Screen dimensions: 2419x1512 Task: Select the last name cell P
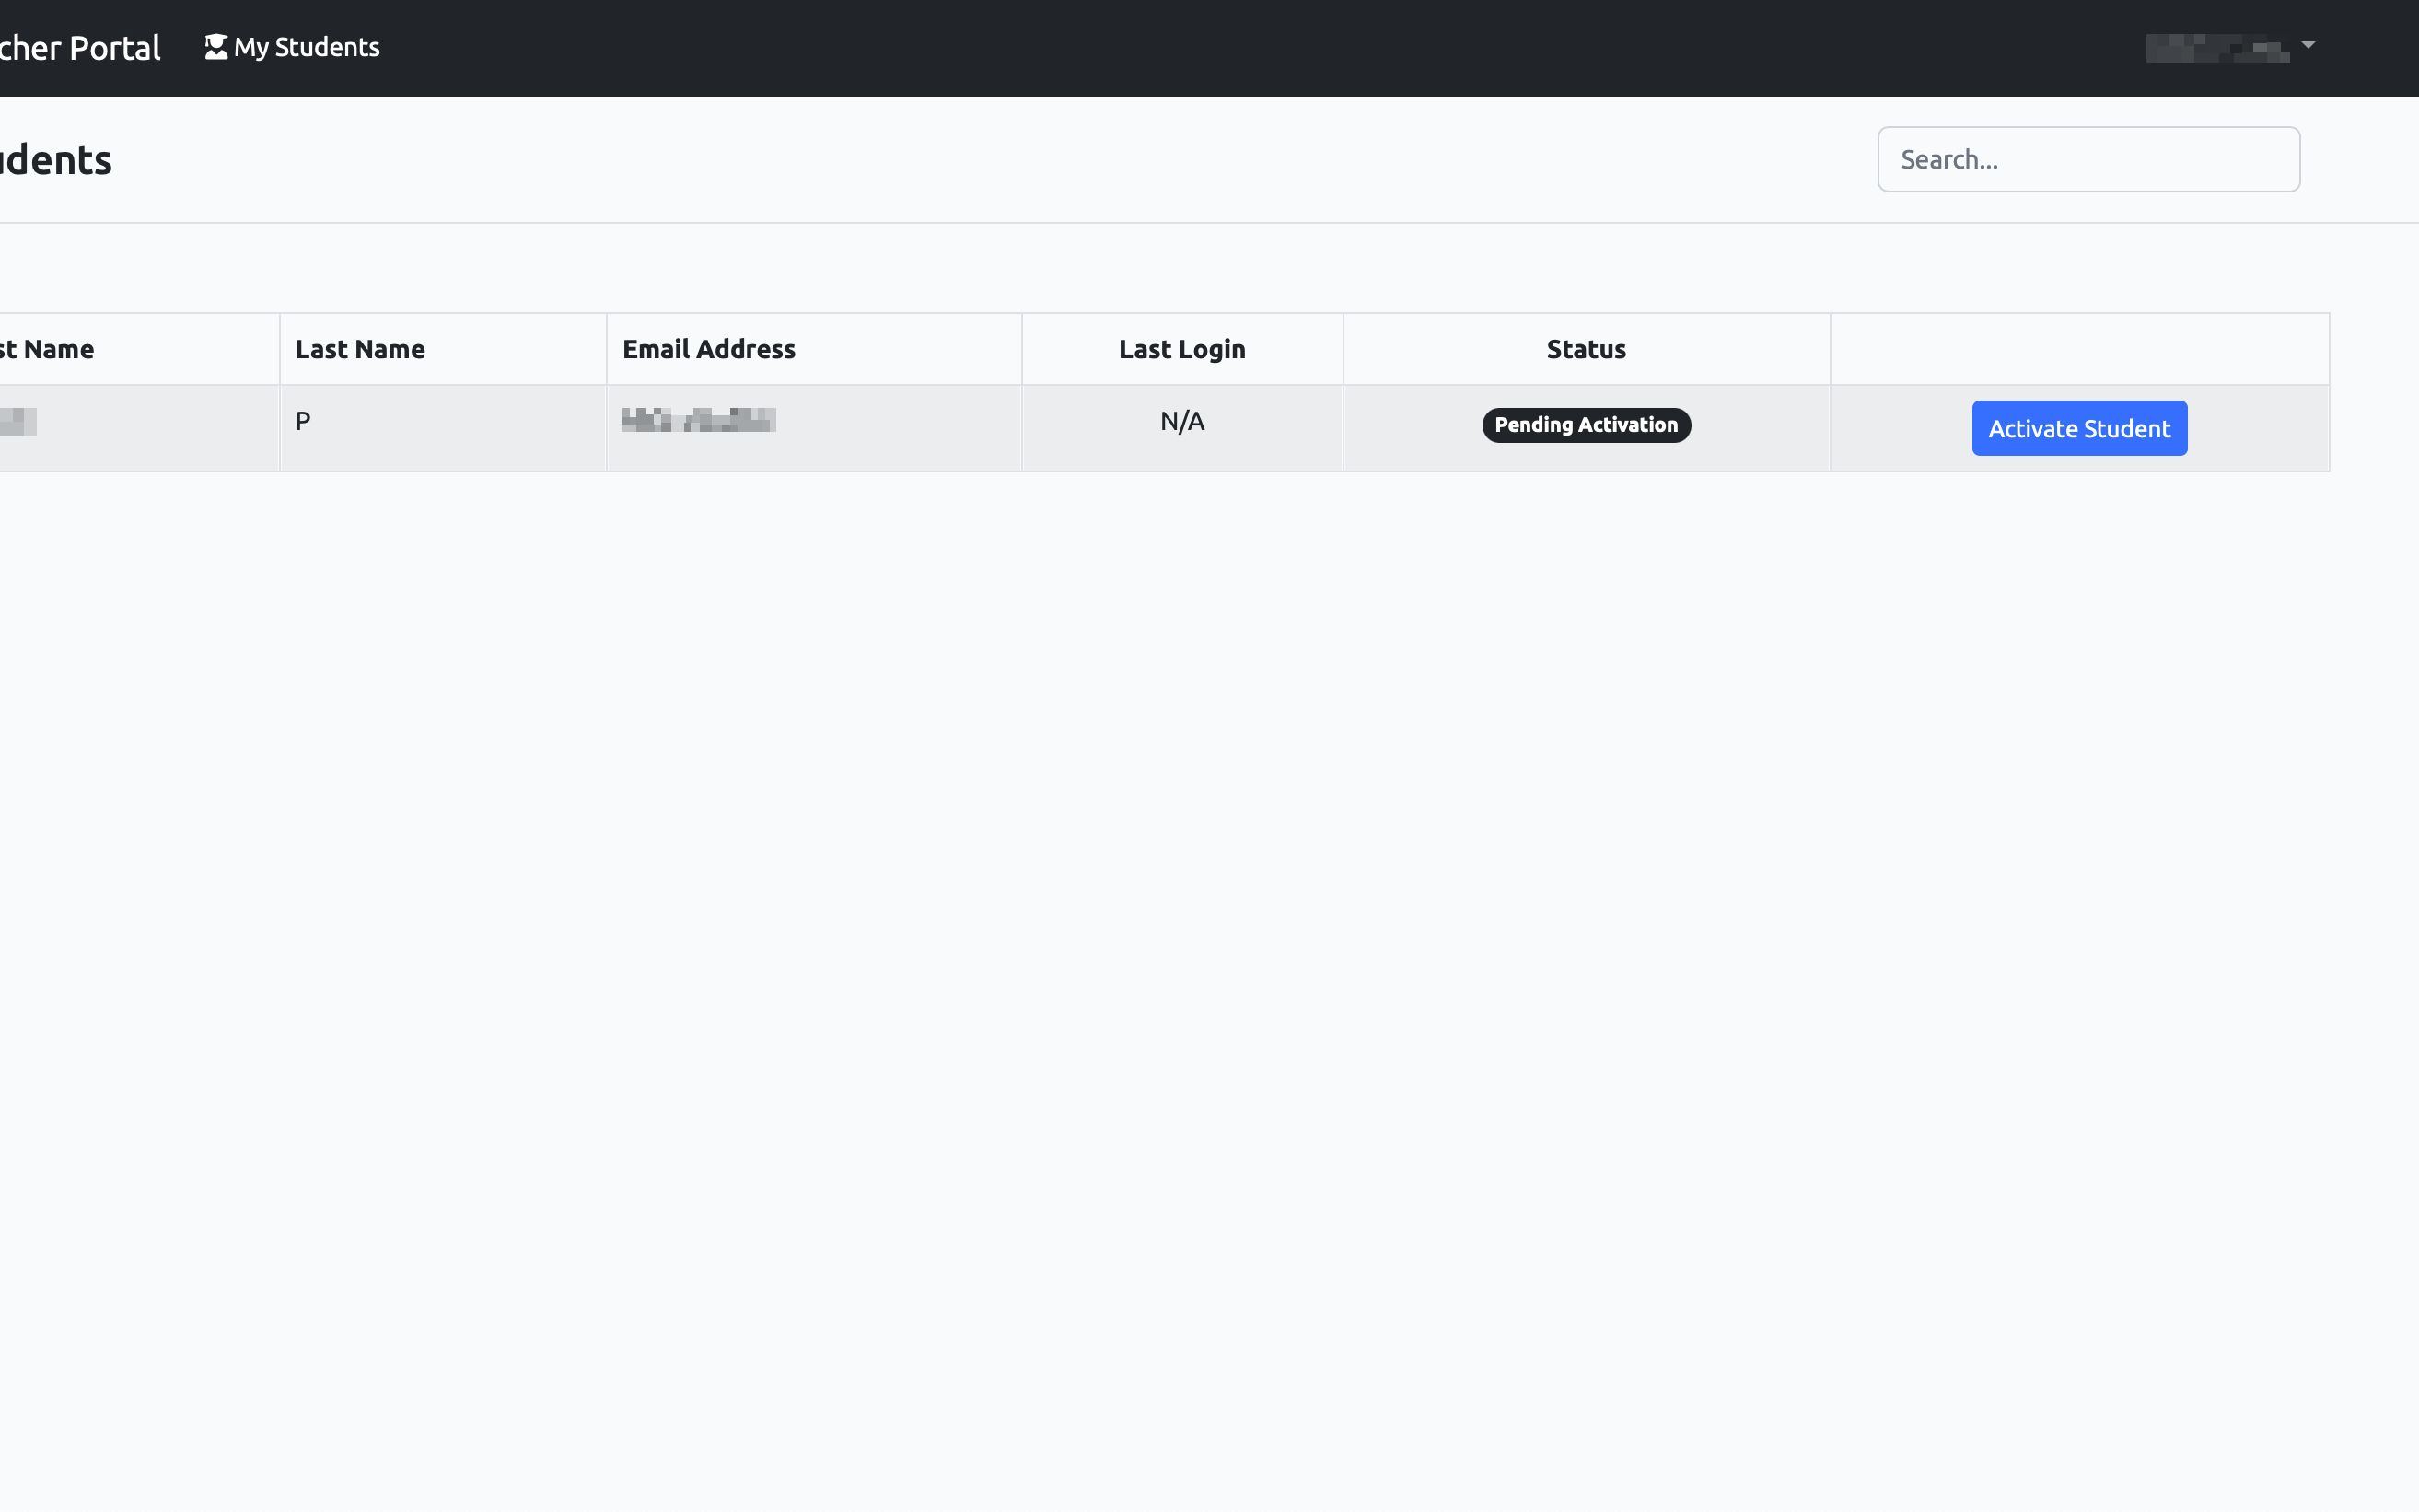(x=303, y=421)
